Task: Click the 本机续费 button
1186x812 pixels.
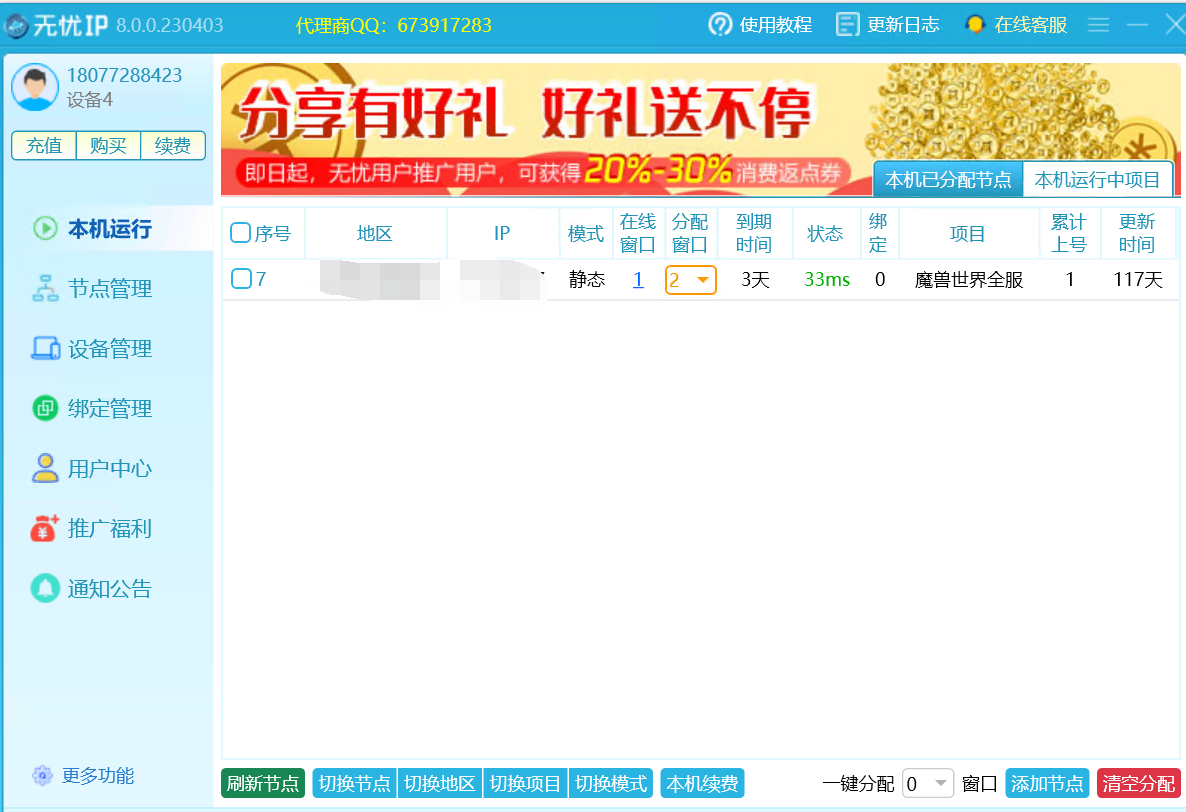Action: click(x=703, y=783)
